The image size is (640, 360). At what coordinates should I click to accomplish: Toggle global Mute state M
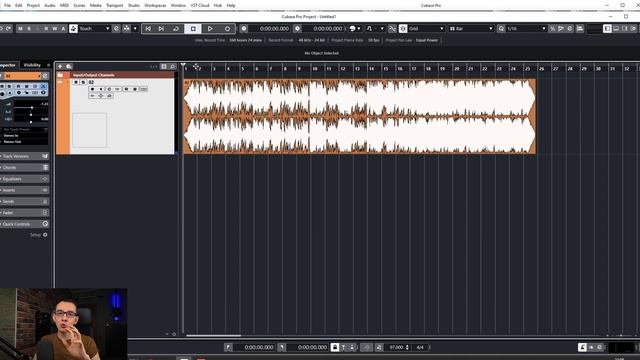[20, 29]
